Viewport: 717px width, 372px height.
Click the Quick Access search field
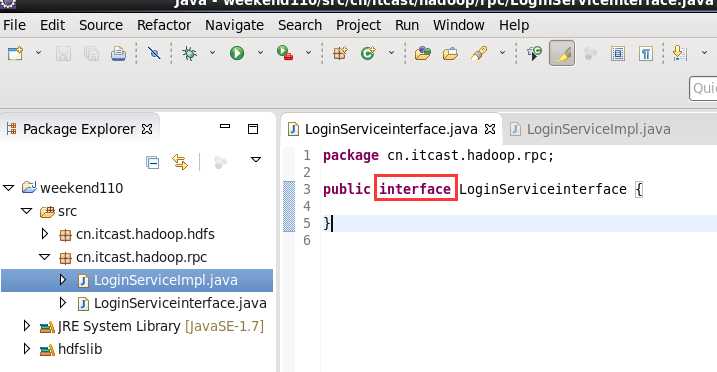tap(703, 88)
